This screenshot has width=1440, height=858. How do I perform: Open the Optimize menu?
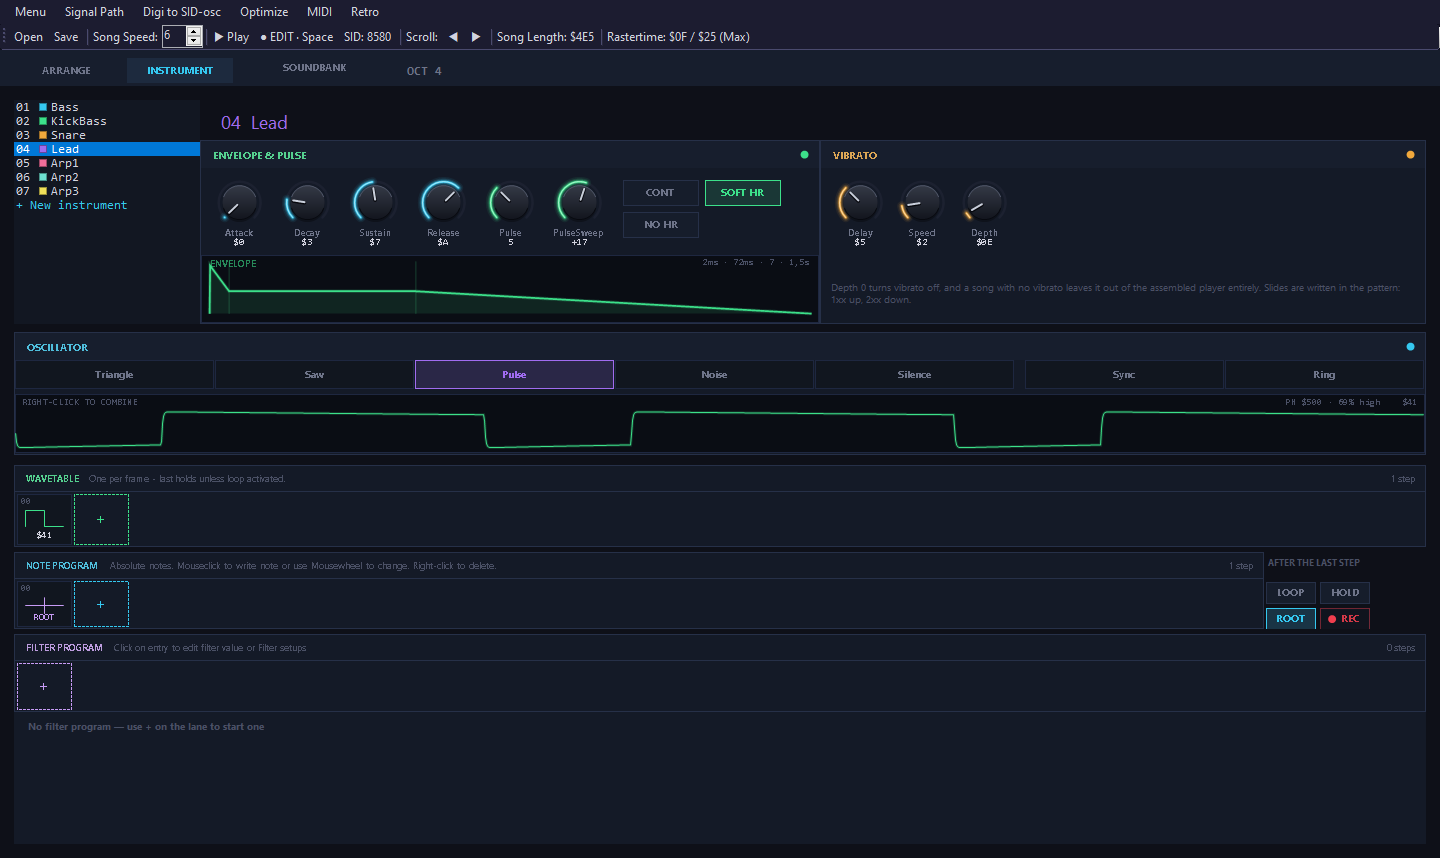[264, 12]
